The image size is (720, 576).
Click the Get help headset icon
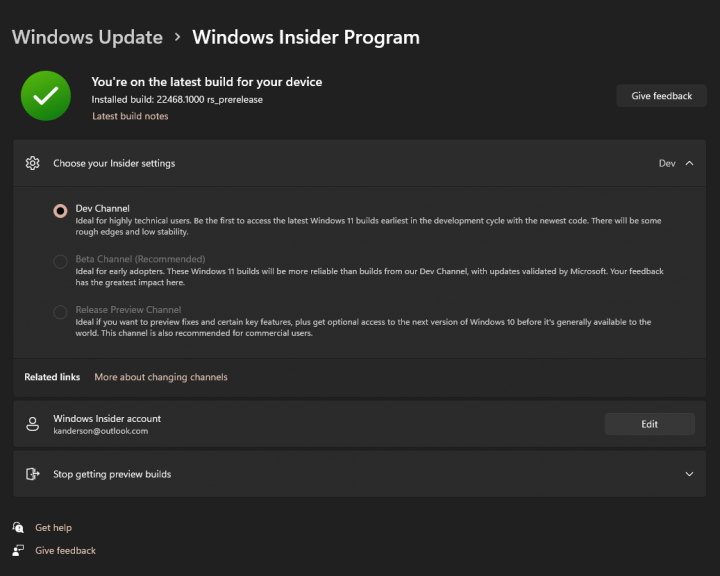pyautogui.click(x=18, y=527)
